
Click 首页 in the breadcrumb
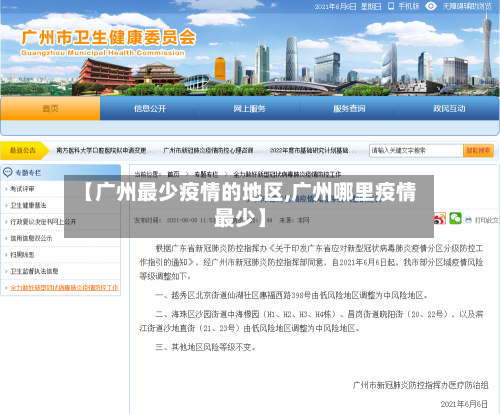[173, 174]
